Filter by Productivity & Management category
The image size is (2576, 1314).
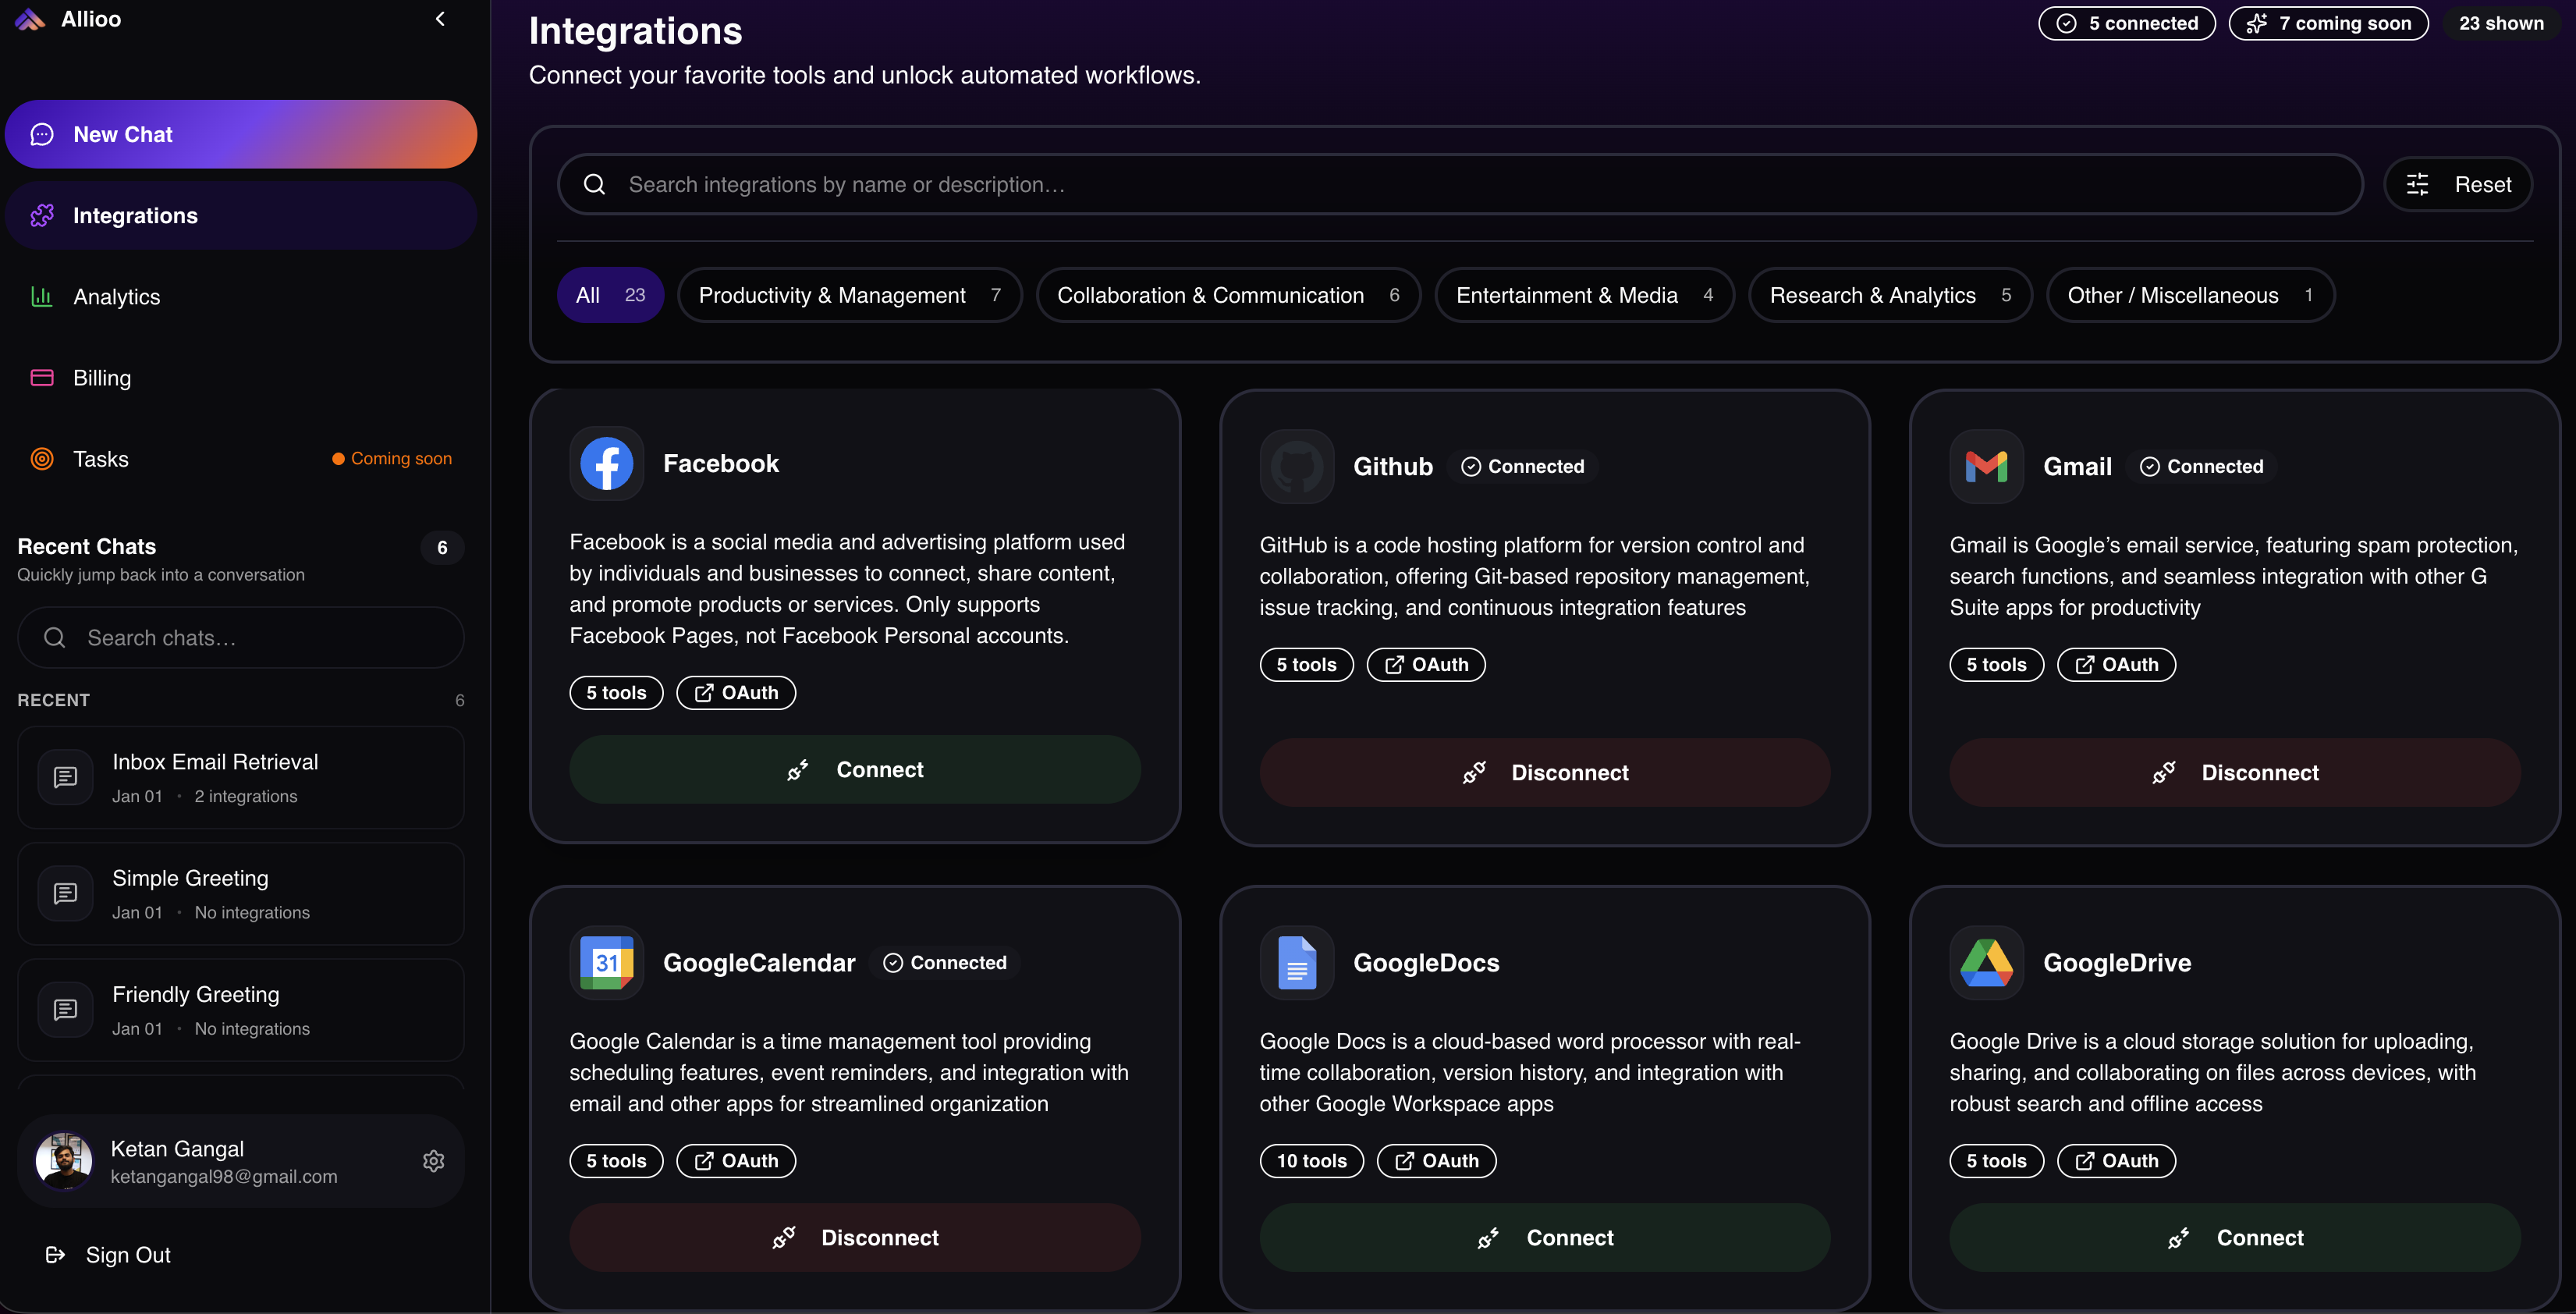pos(849,295)
